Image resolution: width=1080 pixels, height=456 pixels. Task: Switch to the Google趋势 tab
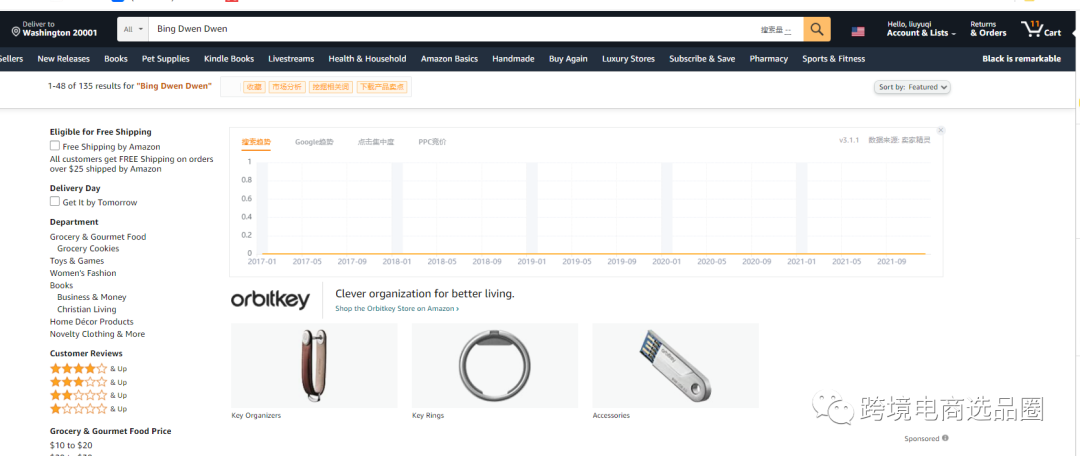point(314,142)
